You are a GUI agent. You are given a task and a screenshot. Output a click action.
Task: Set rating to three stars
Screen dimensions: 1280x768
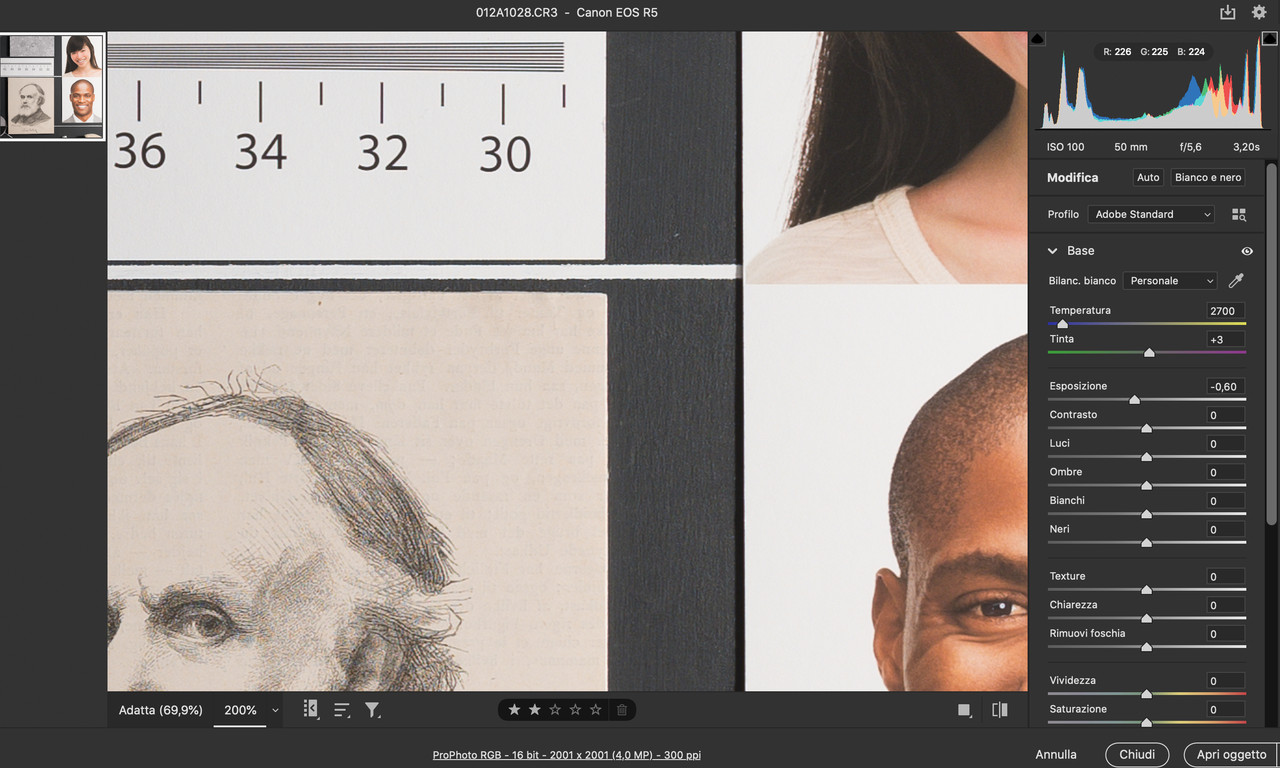pyautogui.click(x=555, y=710)
